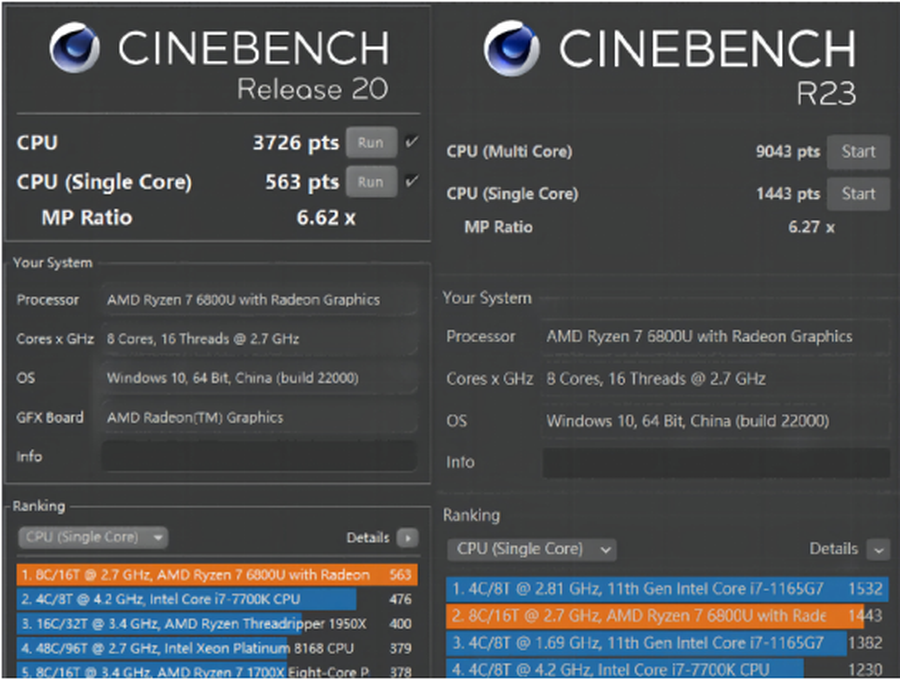Image resolution: width=900 pixels, height=680 pixels.
Task: Run the CPU test in Release 20
Action: [371, 142]
